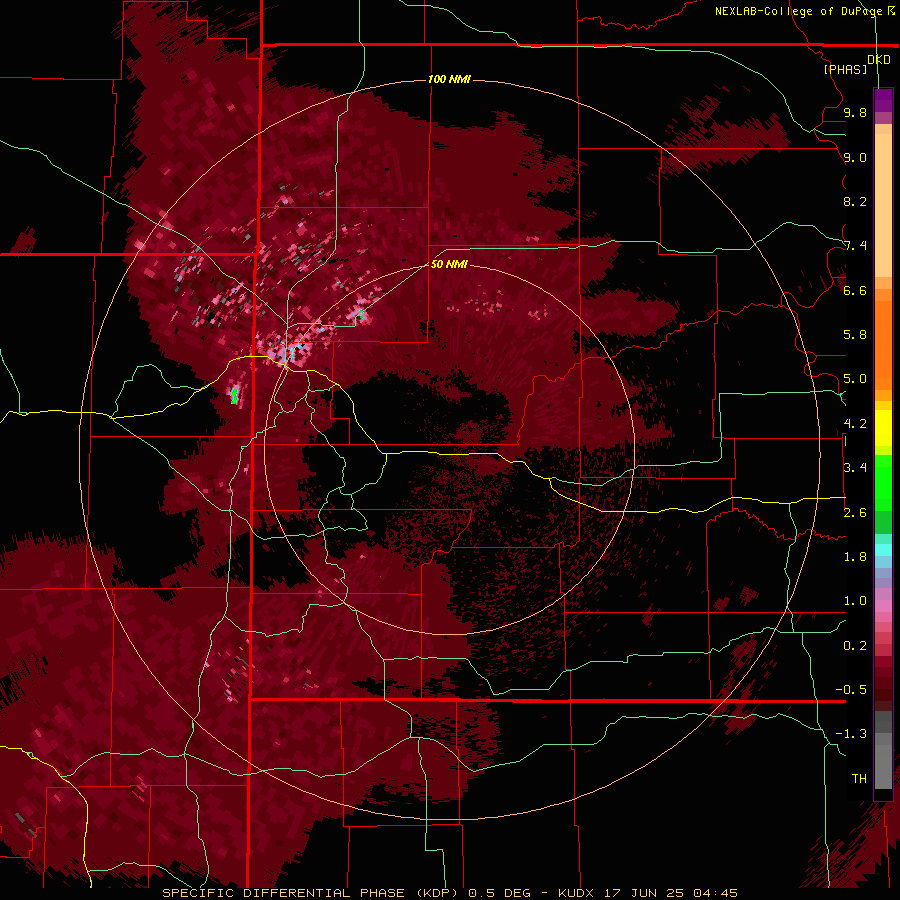Click the 7.4 legend value
Image resolution: width=900 pixels, height=900 pixels.
(855, 246)
